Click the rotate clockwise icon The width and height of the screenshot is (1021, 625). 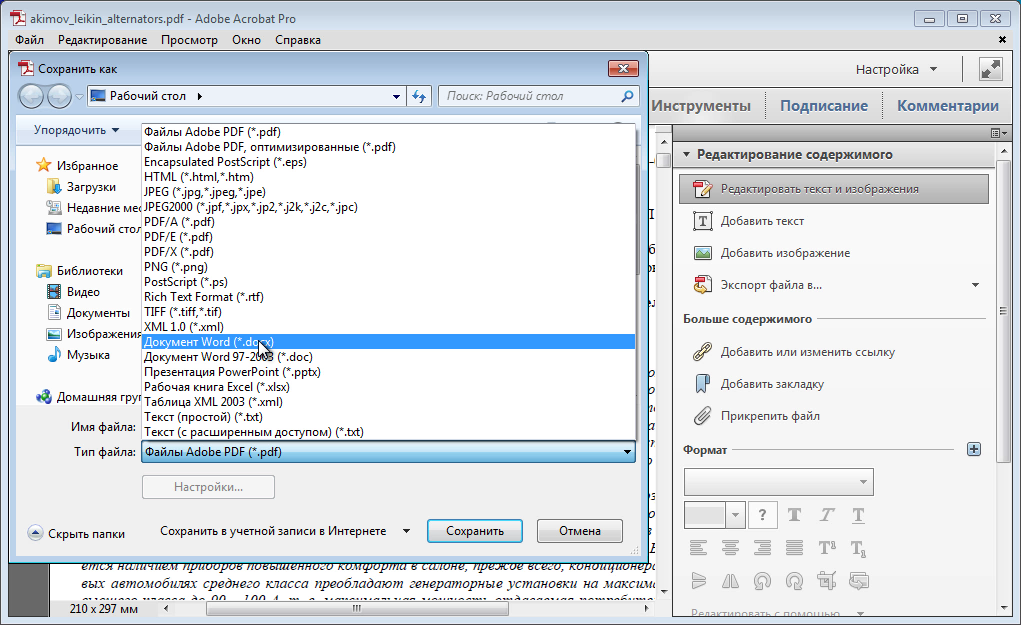(794, 580)
